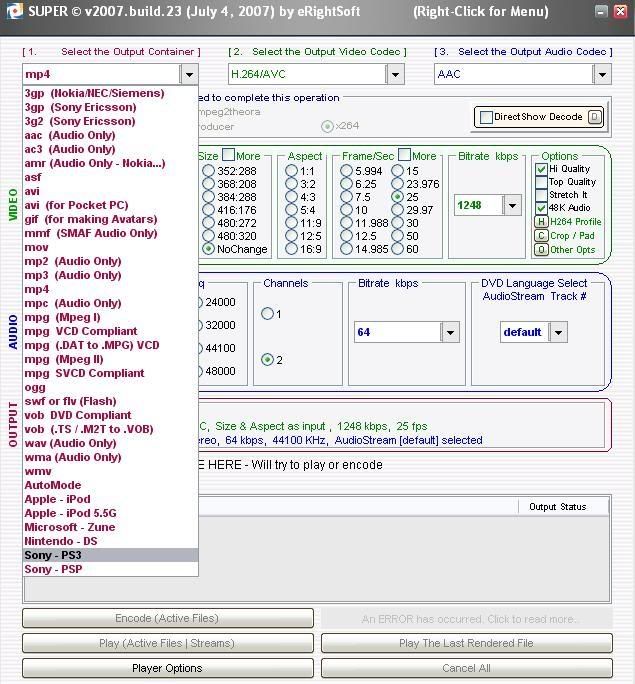Open H264 Profile via the H button
The width and height of the screenshot is (635, 684).
coord(541,222)
